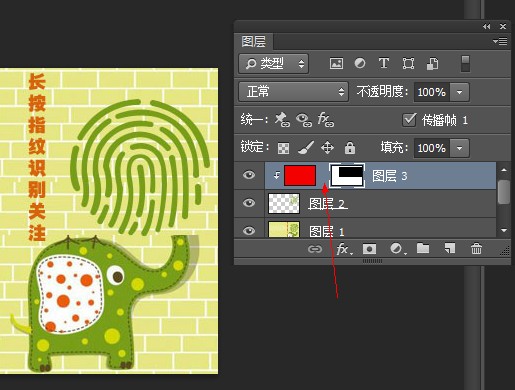Click the create new layer icon
The height and width of the screenshot is (390, 515).
450,248
